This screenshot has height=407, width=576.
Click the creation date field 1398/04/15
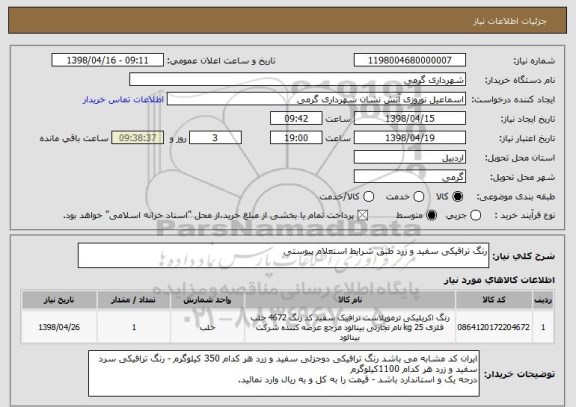(410, 119)
